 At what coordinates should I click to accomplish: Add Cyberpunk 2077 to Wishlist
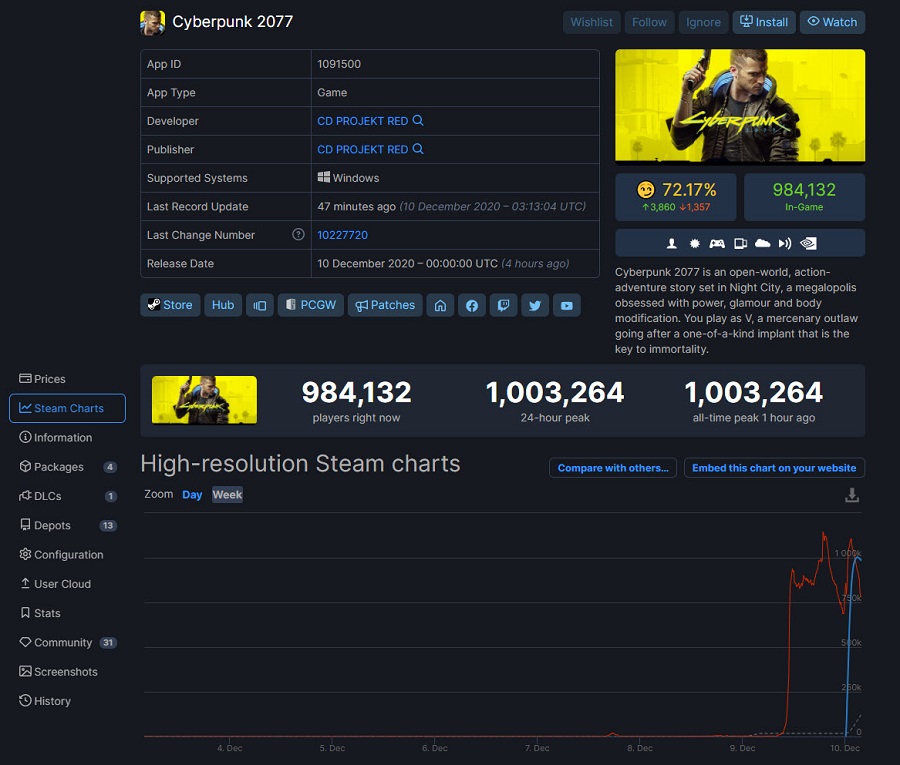pos(591,22)
